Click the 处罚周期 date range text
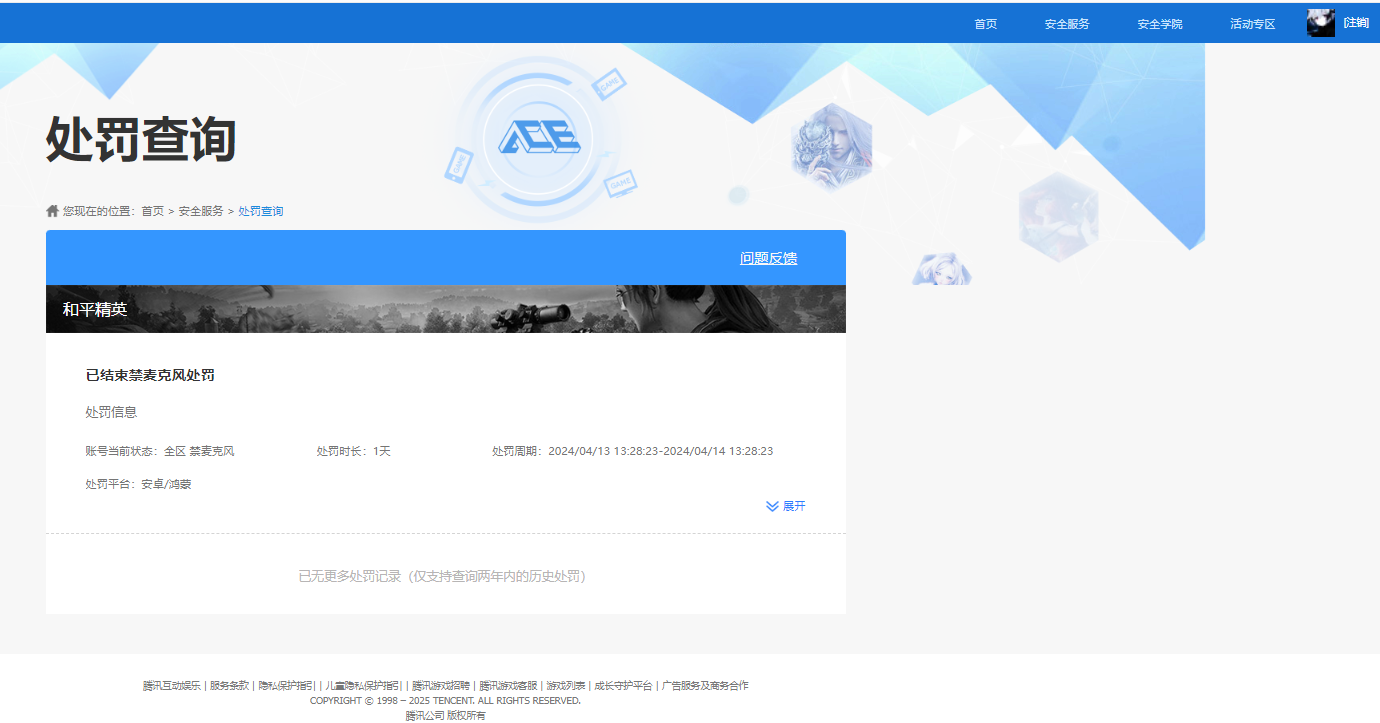The height and width of the screenshot is (723, 1380). click(x=633, y=452)
